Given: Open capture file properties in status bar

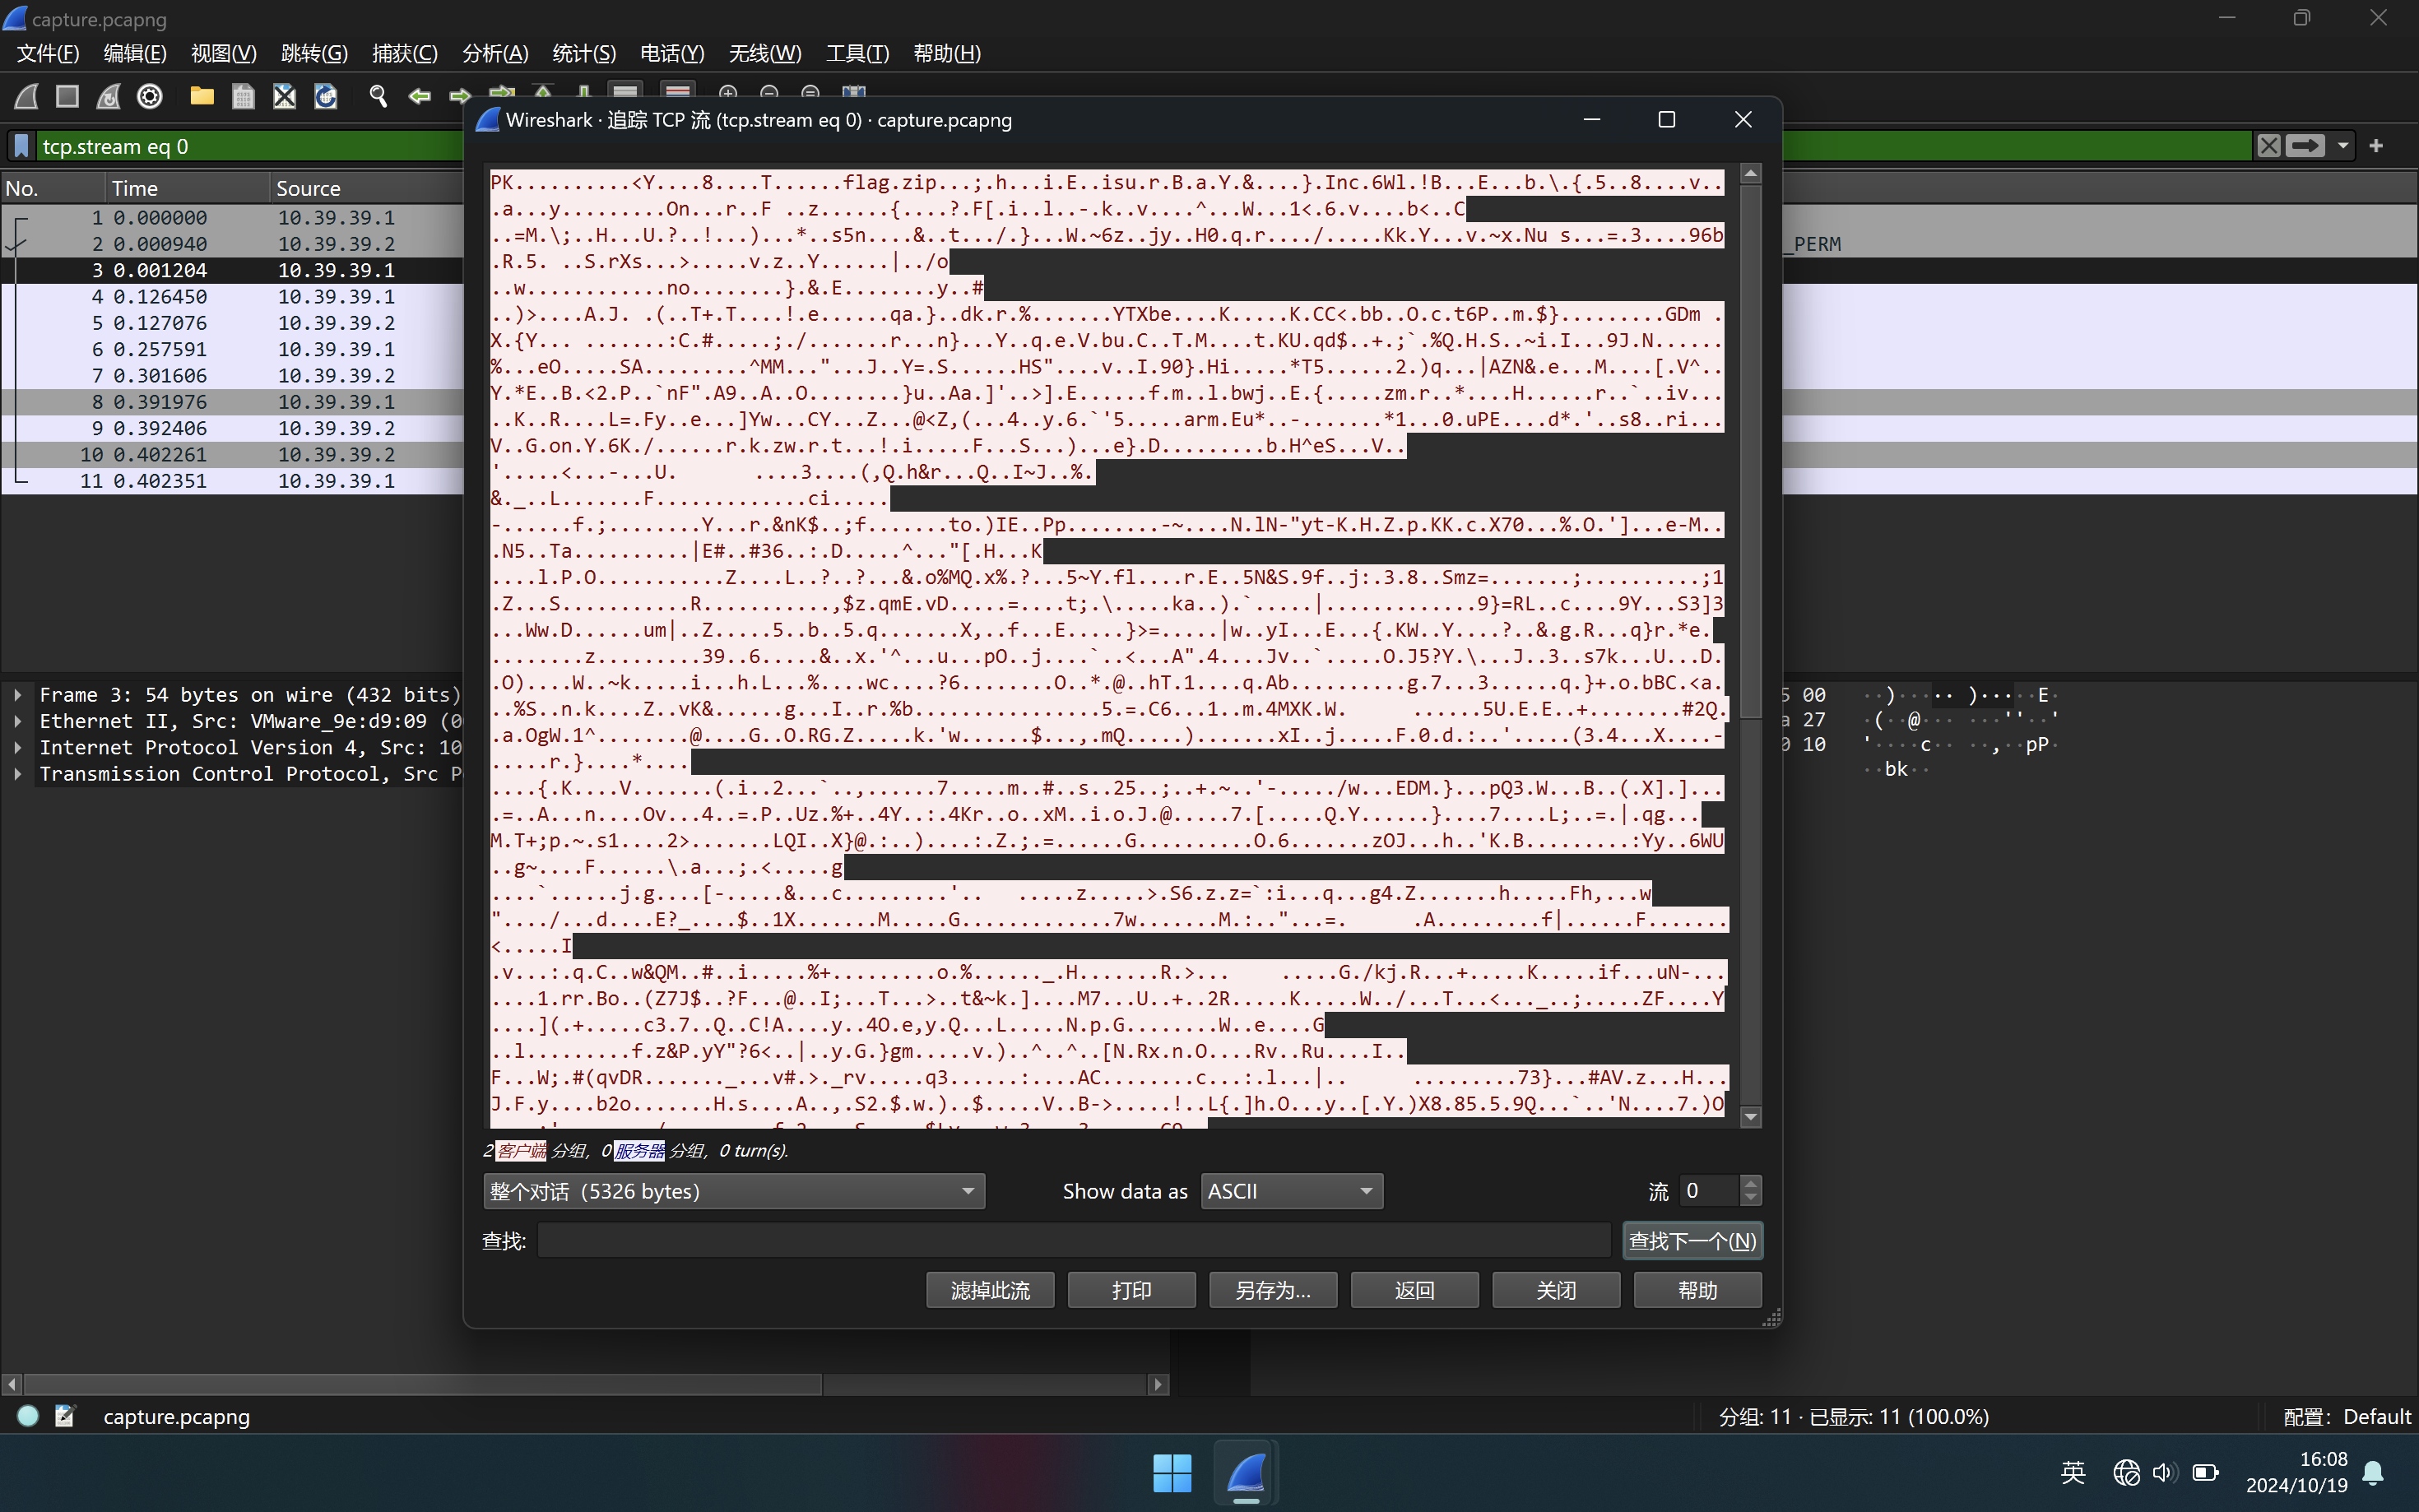Looking at the screenshot, I should tap(65, 1416).
